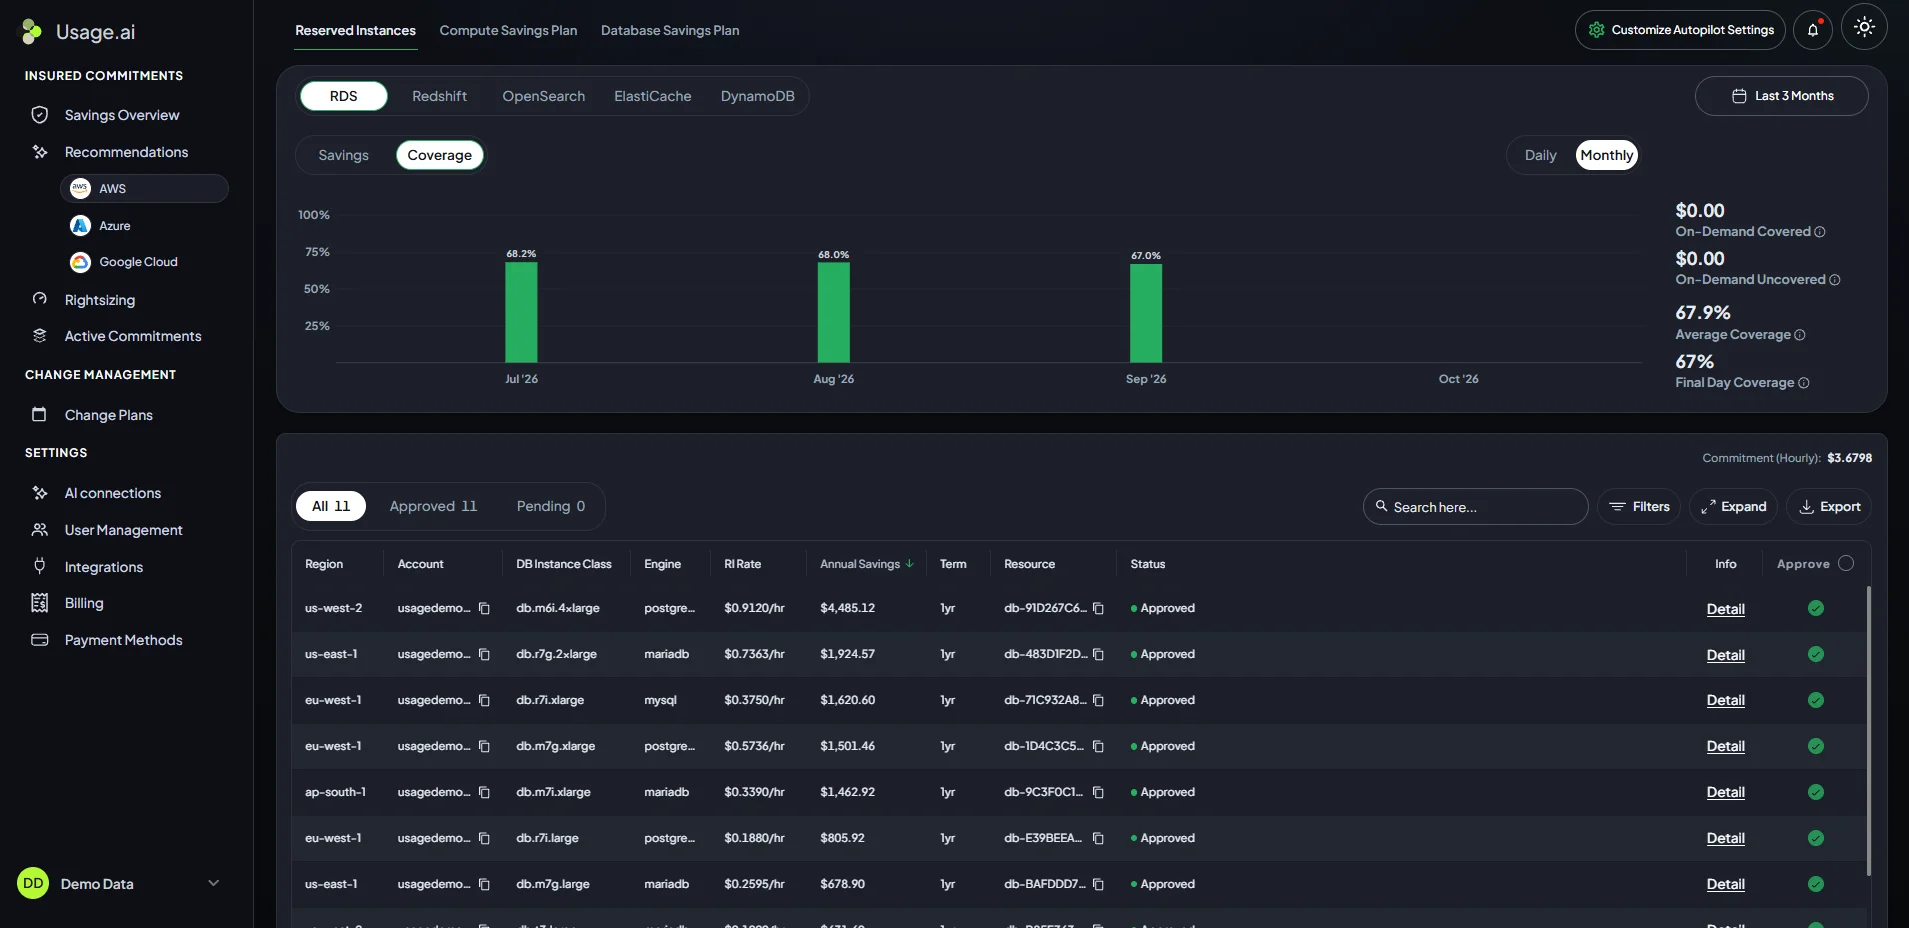Switch chart to Savings view
The height and width of the screenshot is (928, 1909).
point(344,155)
